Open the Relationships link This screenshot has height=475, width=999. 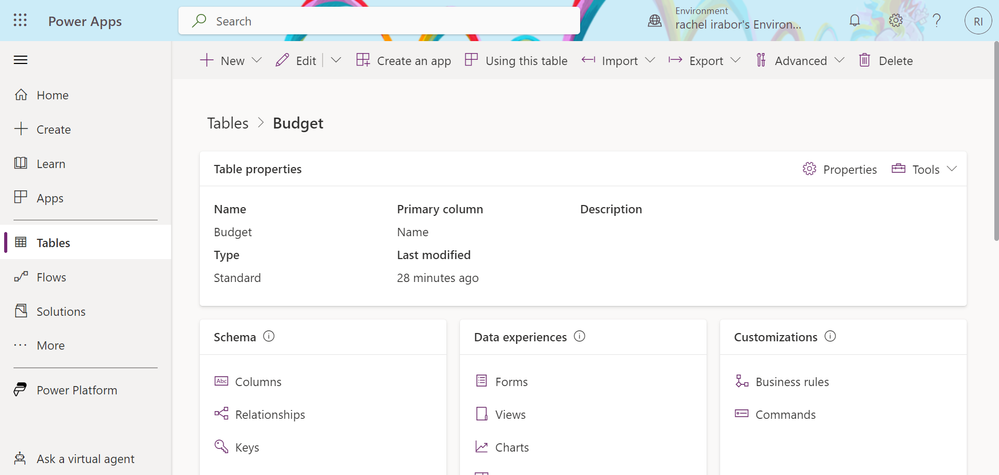click(x=270, y=415)
